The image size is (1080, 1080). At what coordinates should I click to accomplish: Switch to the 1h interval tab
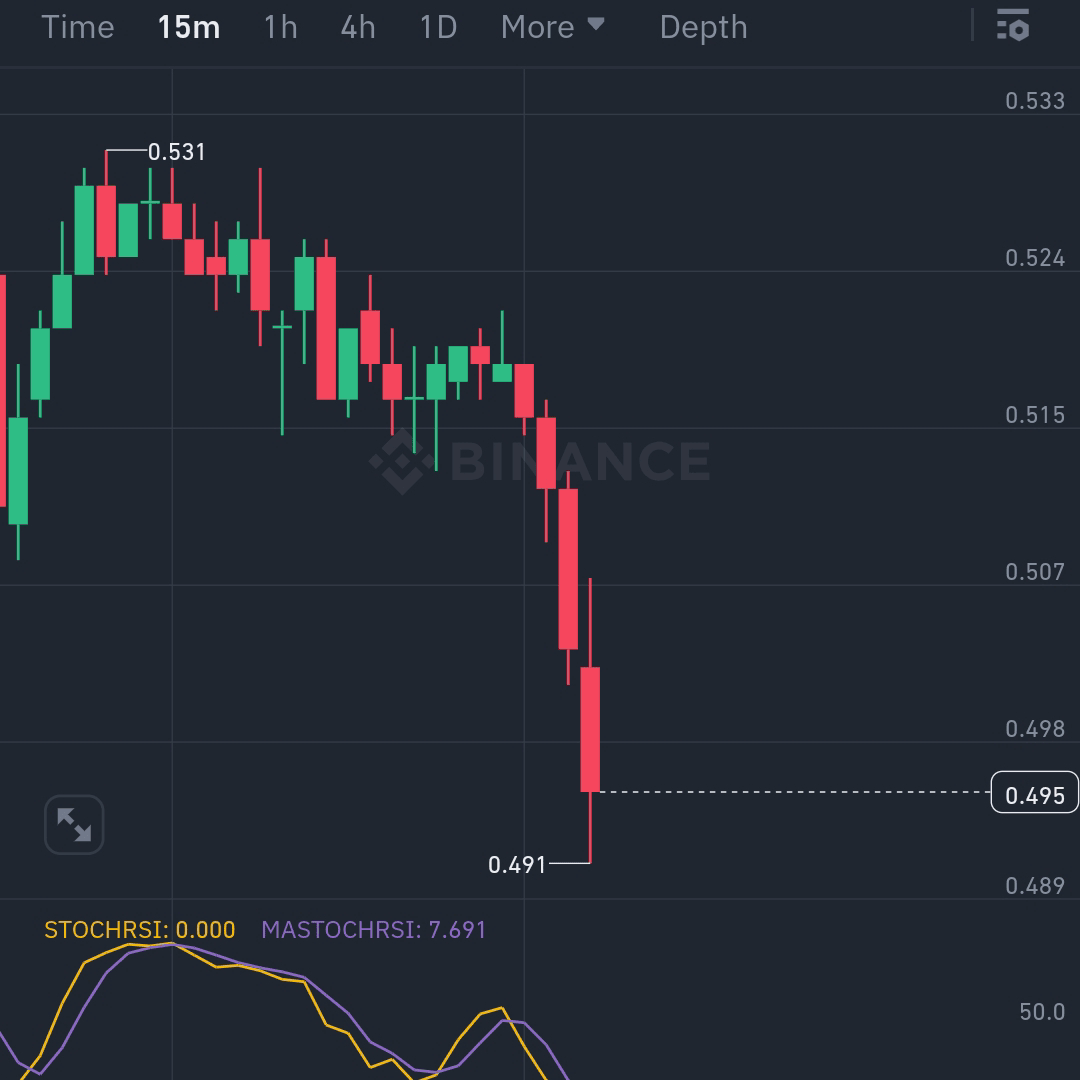click(279, 27)
